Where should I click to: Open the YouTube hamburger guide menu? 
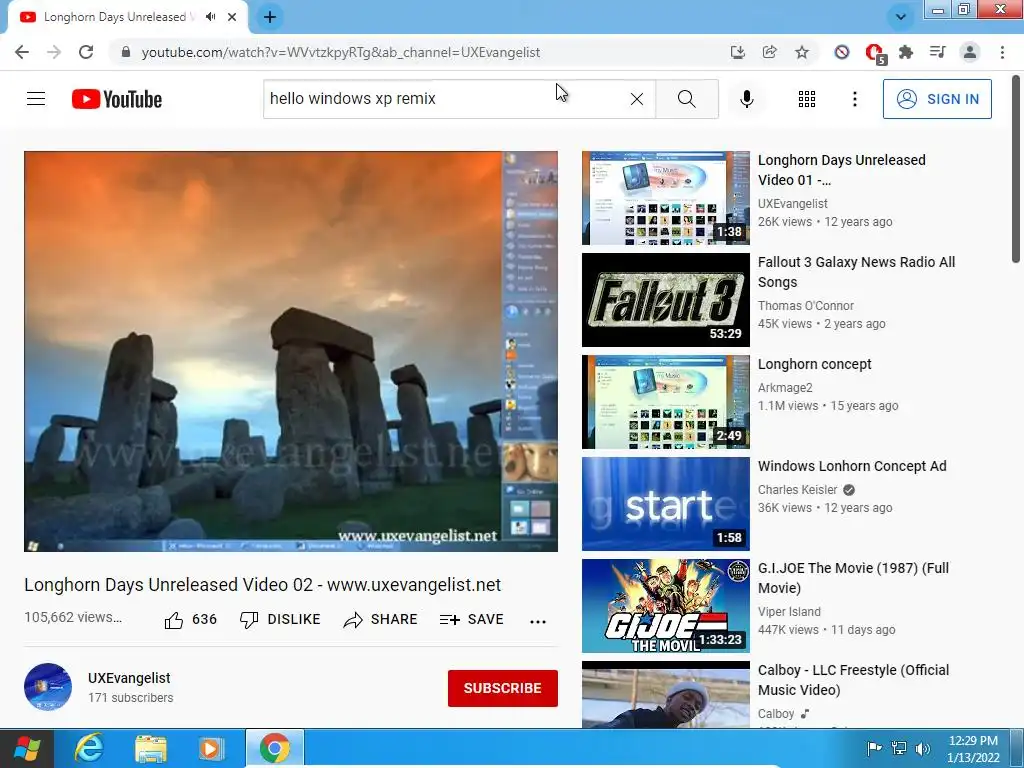(x=36, y=99)
